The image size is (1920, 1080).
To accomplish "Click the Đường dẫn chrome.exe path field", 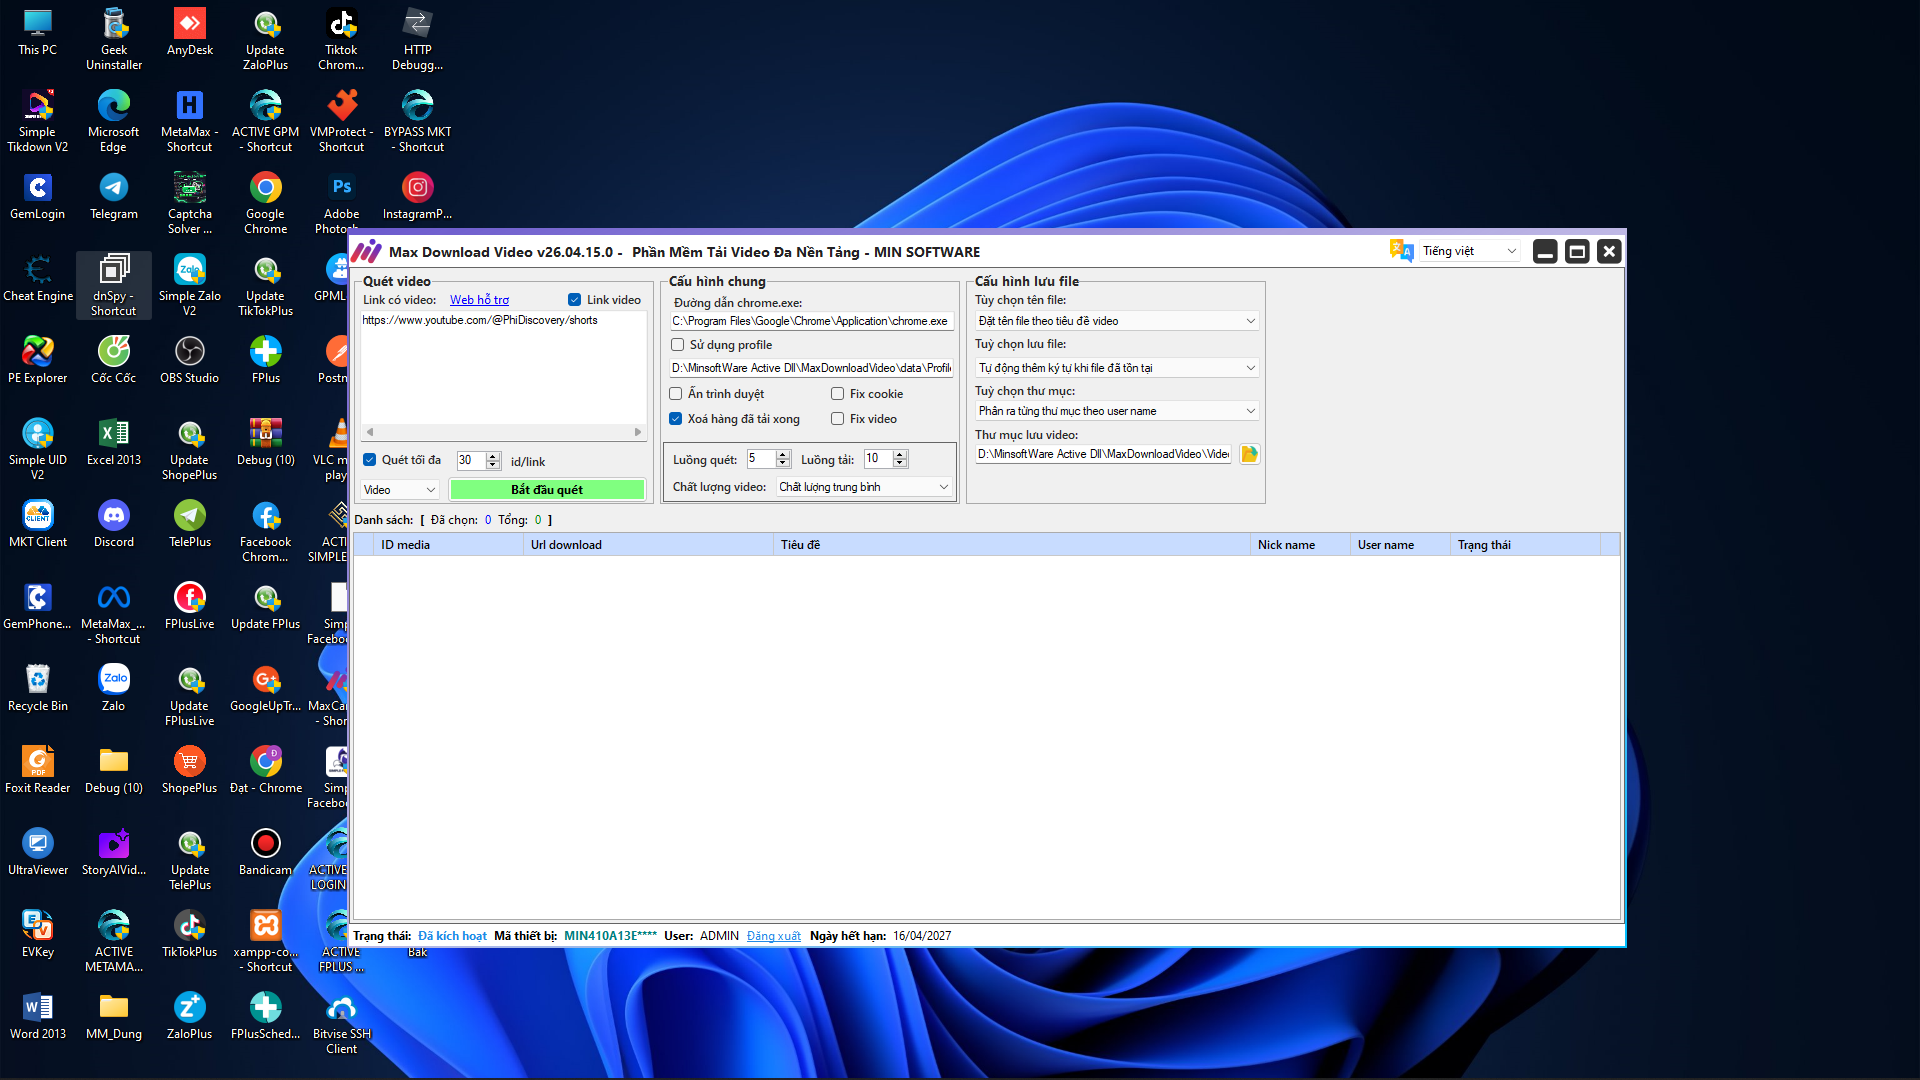I will coord(812,321).
